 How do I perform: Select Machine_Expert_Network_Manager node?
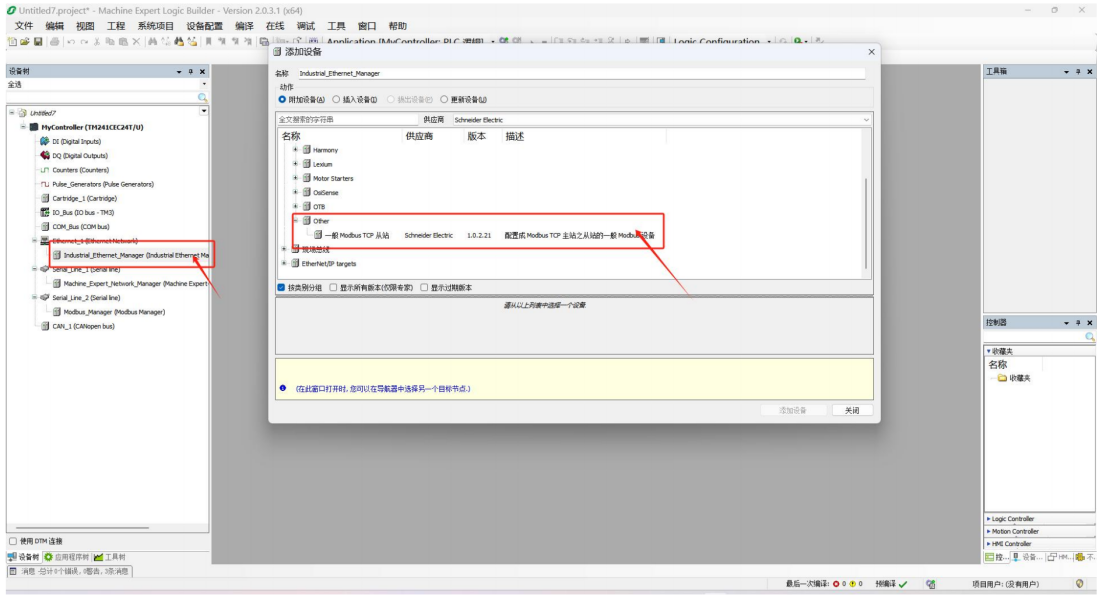(x=131, y=284)
